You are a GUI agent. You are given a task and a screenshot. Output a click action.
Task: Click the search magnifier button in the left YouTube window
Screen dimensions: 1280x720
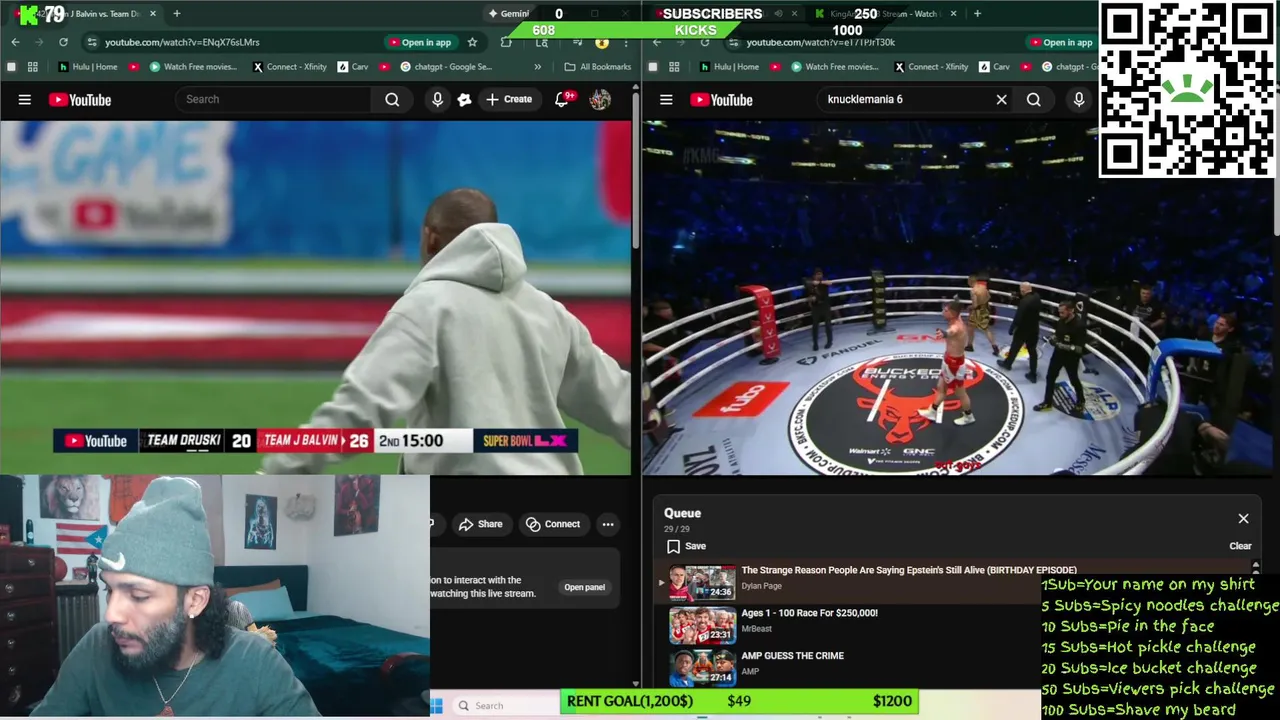392,99
